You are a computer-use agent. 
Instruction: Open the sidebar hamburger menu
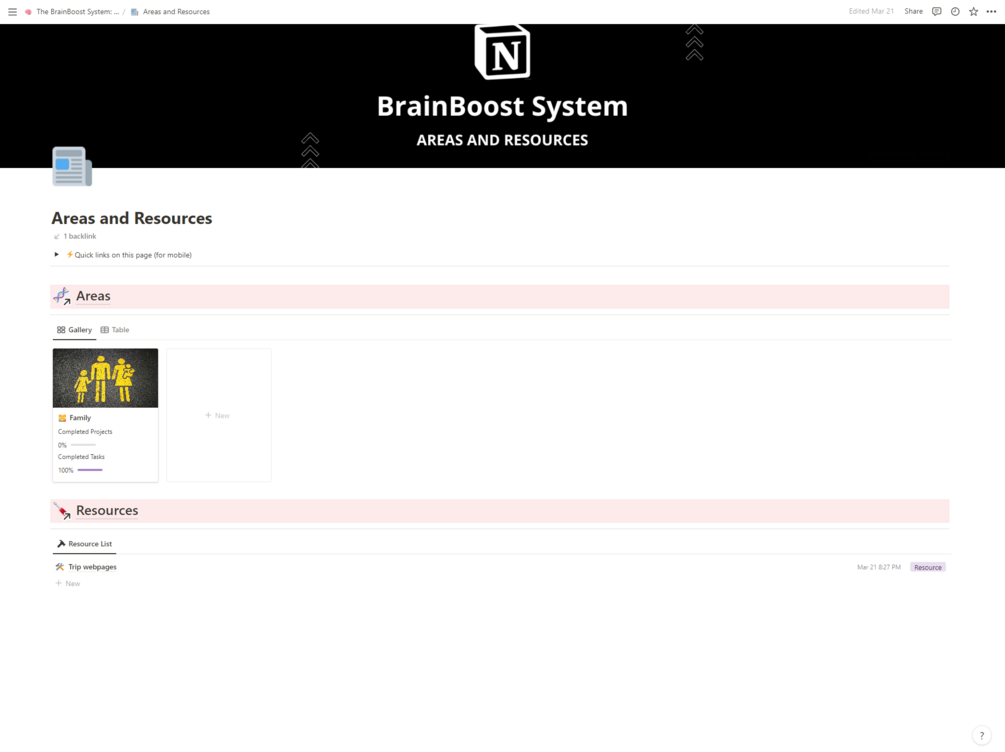coord(12,12)
